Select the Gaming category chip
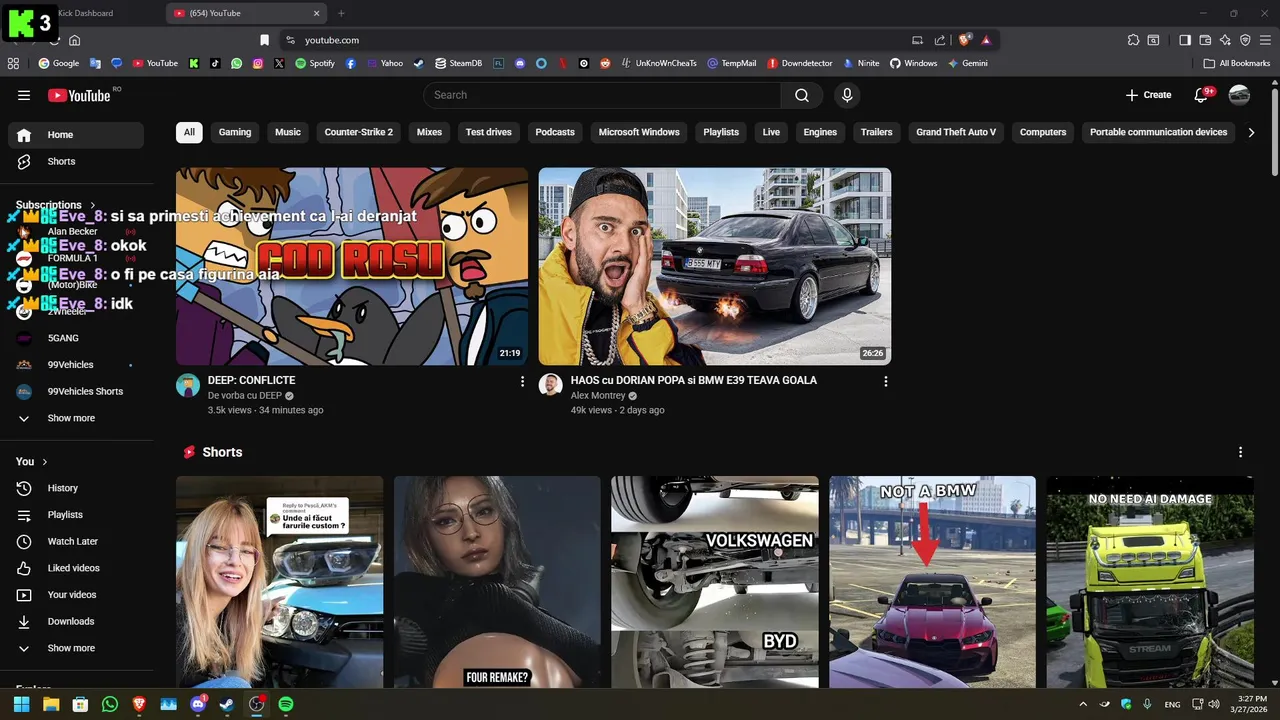This screenshot has width=1280, height=720. [x=235, y=132]
